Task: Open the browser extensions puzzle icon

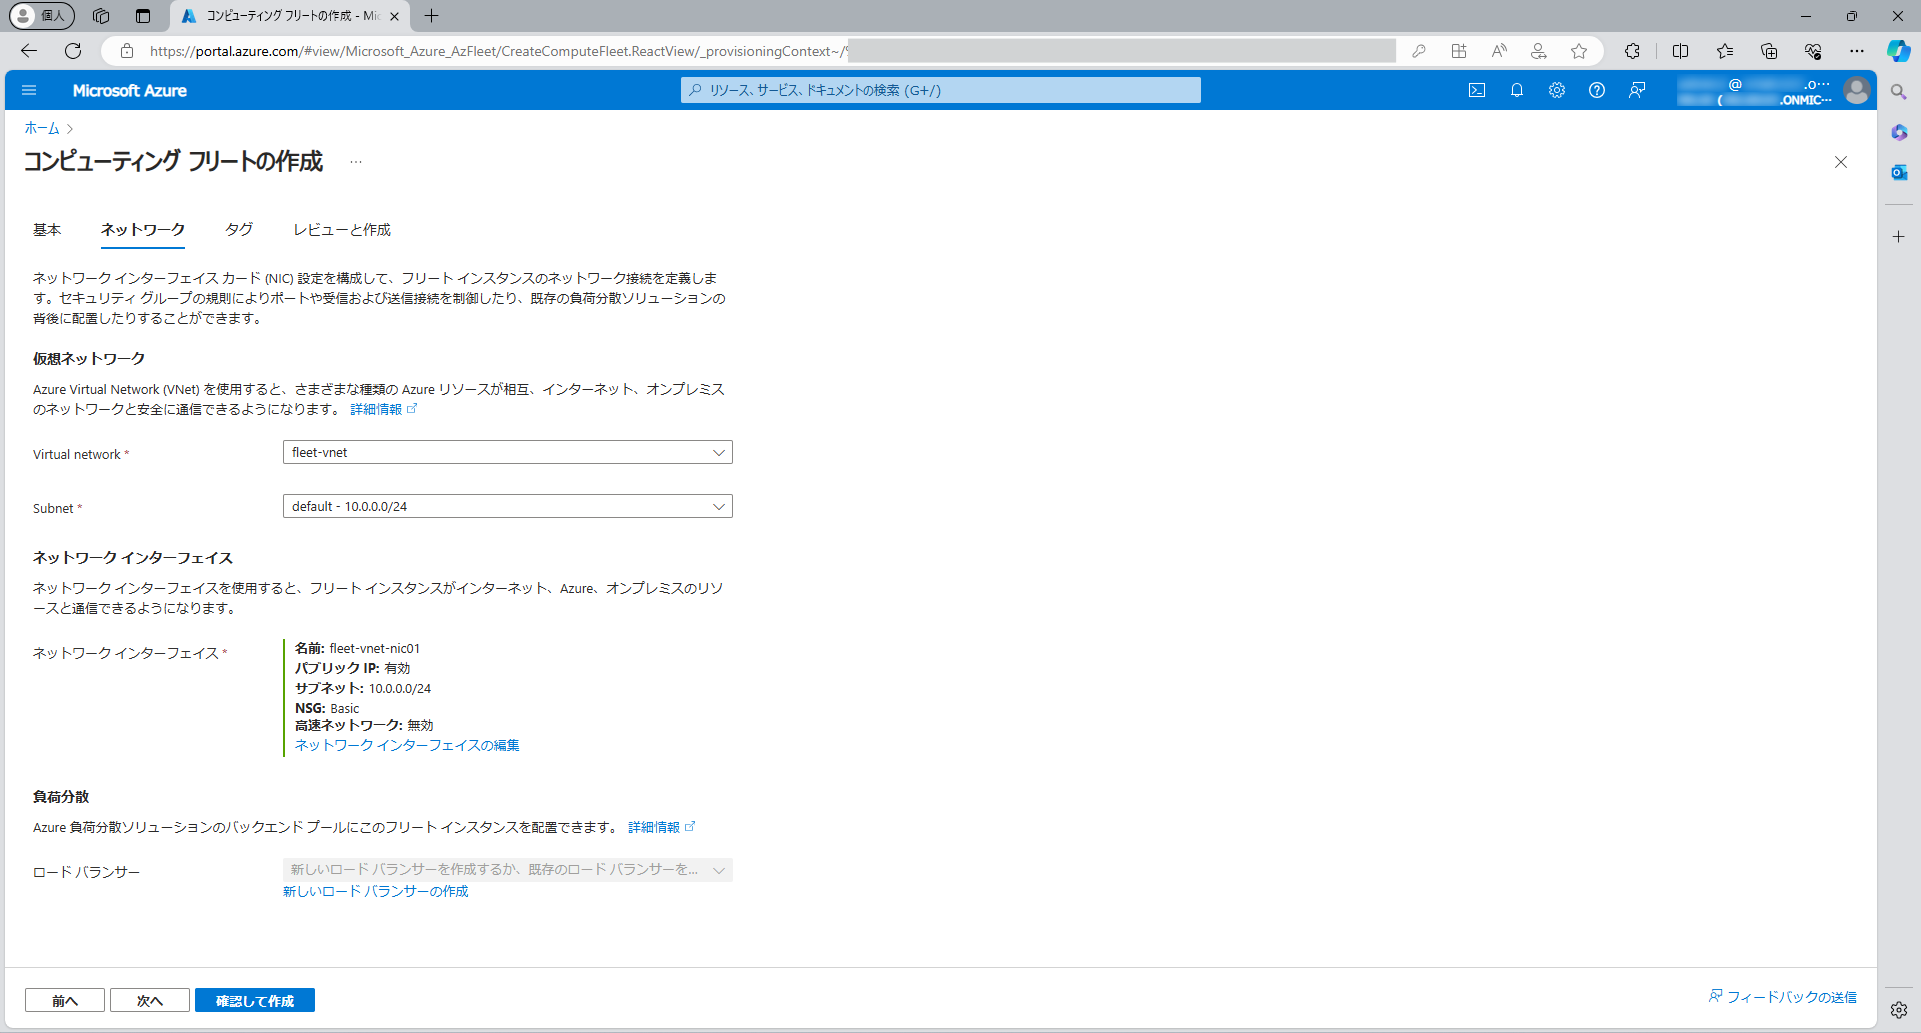Action: tap(1633, 51)
